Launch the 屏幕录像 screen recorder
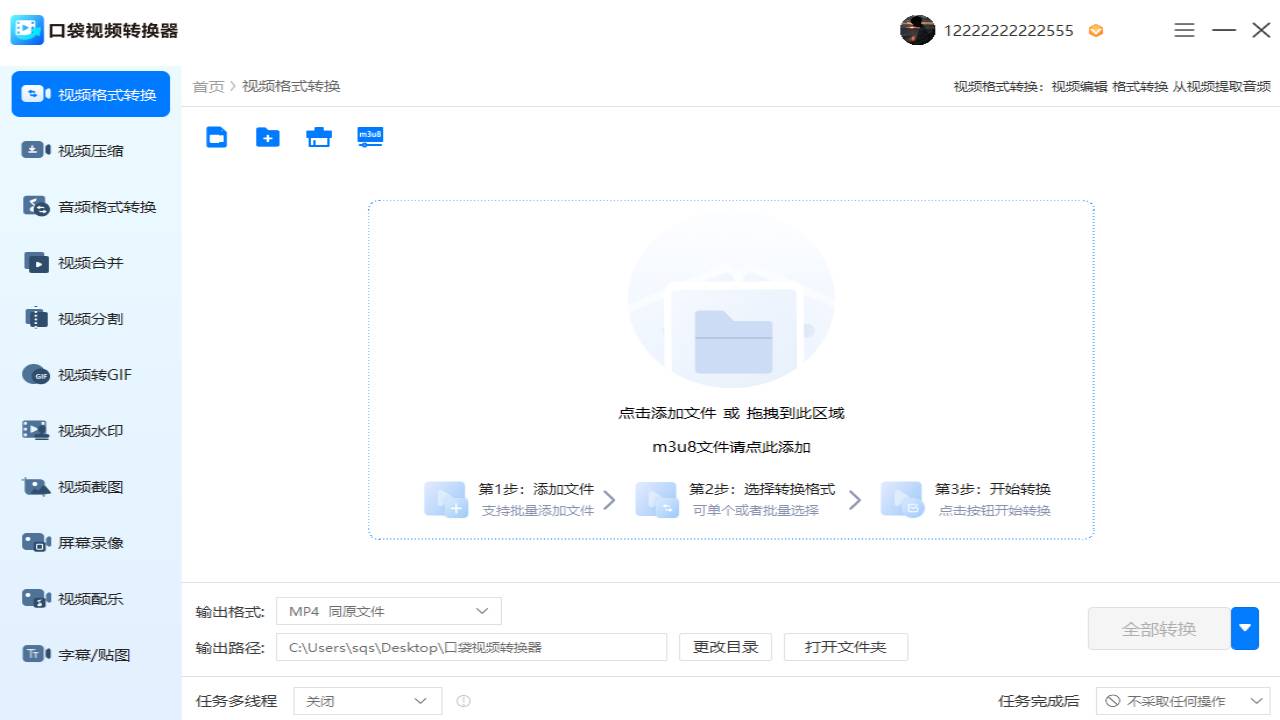The height and width of the screenshot is (720, 1280). 90,542
